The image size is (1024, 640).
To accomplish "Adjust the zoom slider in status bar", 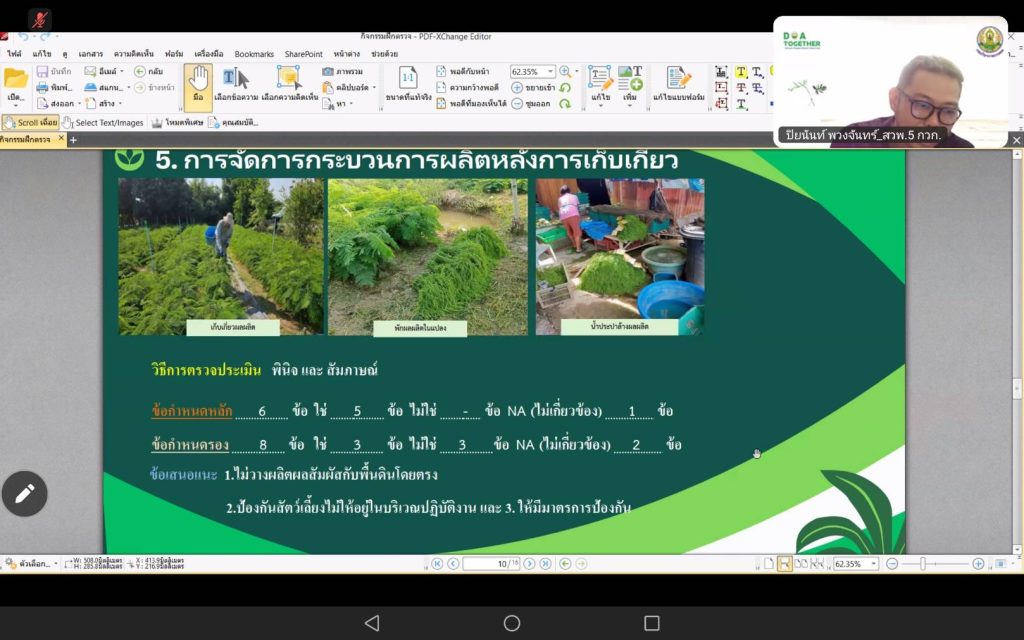I will click(922, 564).
